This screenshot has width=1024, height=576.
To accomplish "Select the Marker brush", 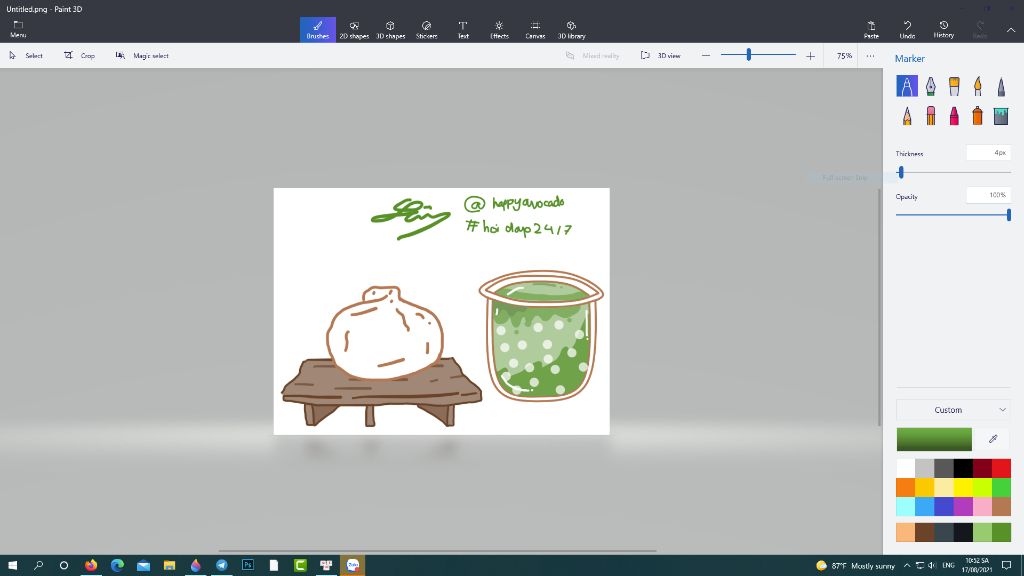I will 906,86.
